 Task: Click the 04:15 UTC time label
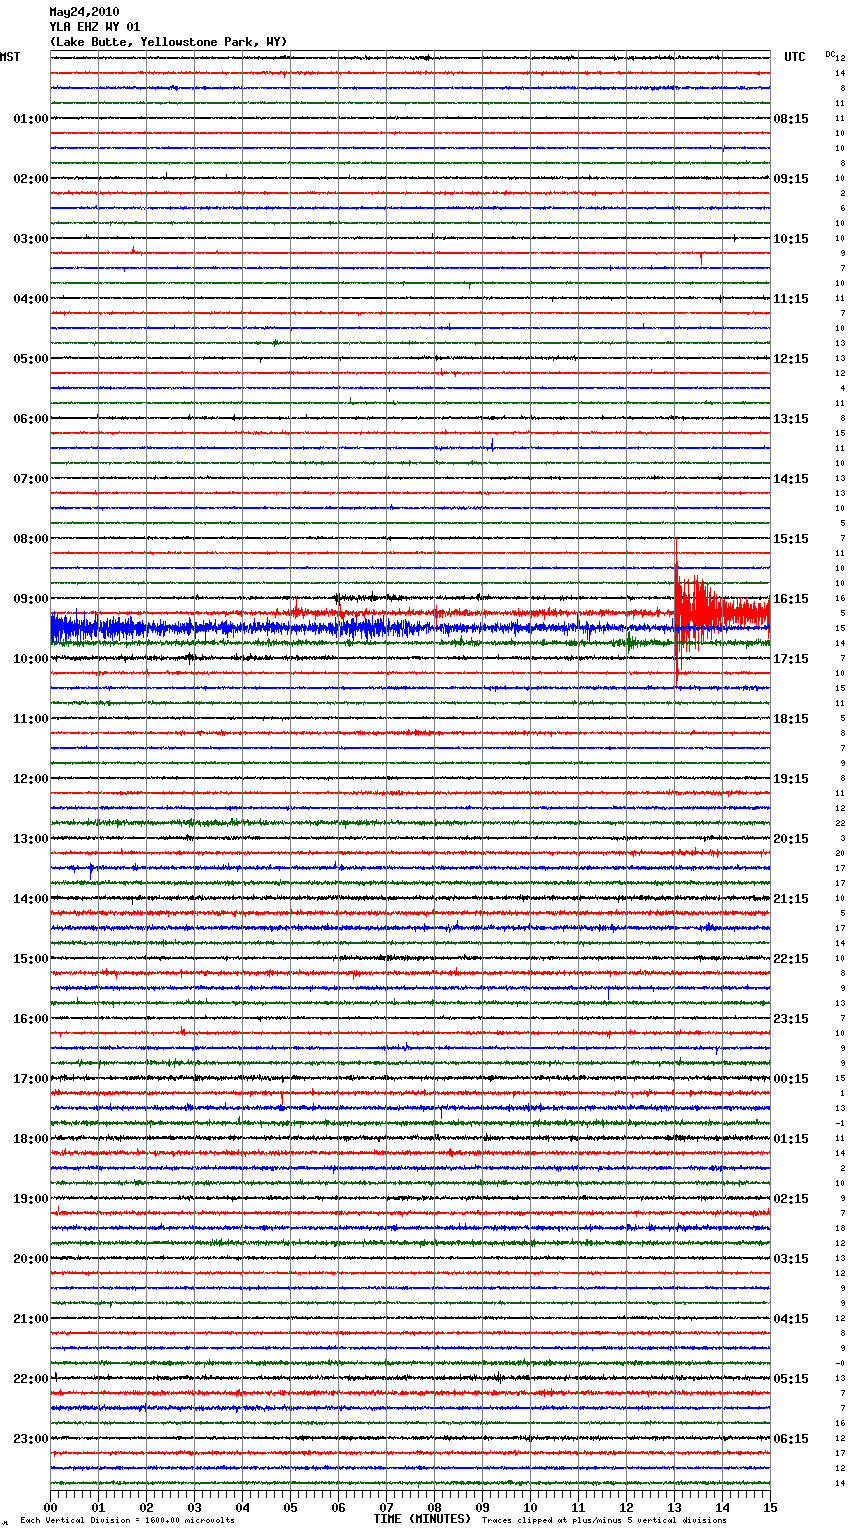[791, 1319]
